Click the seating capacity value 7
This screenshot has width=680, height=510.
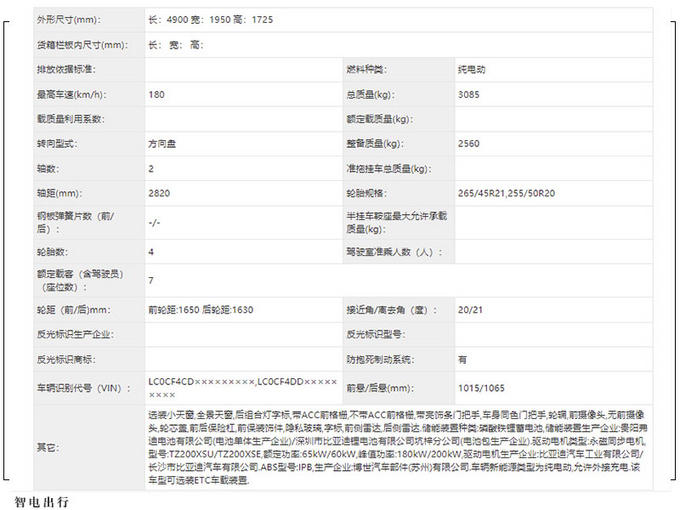point(151,280)
